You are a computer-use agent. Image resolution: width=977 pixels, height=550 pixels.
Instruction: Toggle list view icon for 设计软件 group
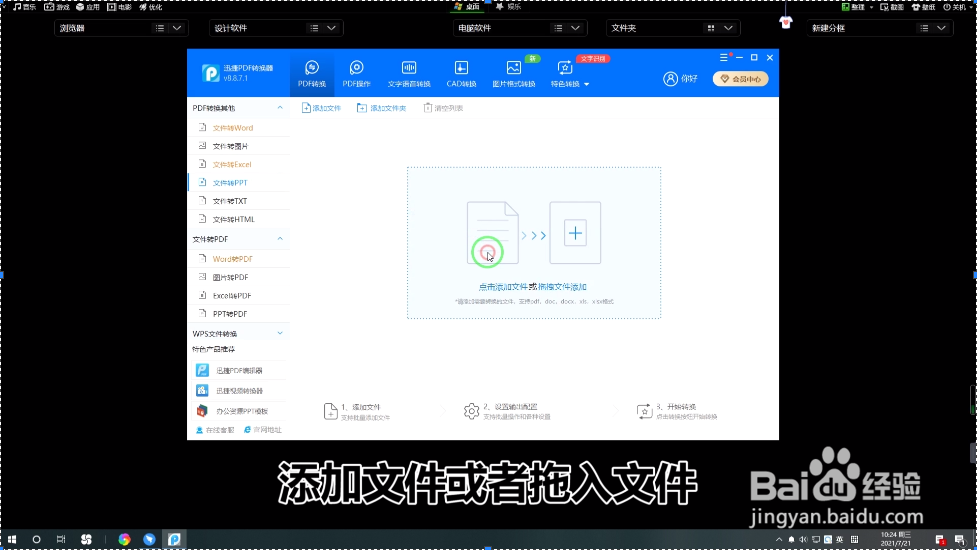(314, 28)
